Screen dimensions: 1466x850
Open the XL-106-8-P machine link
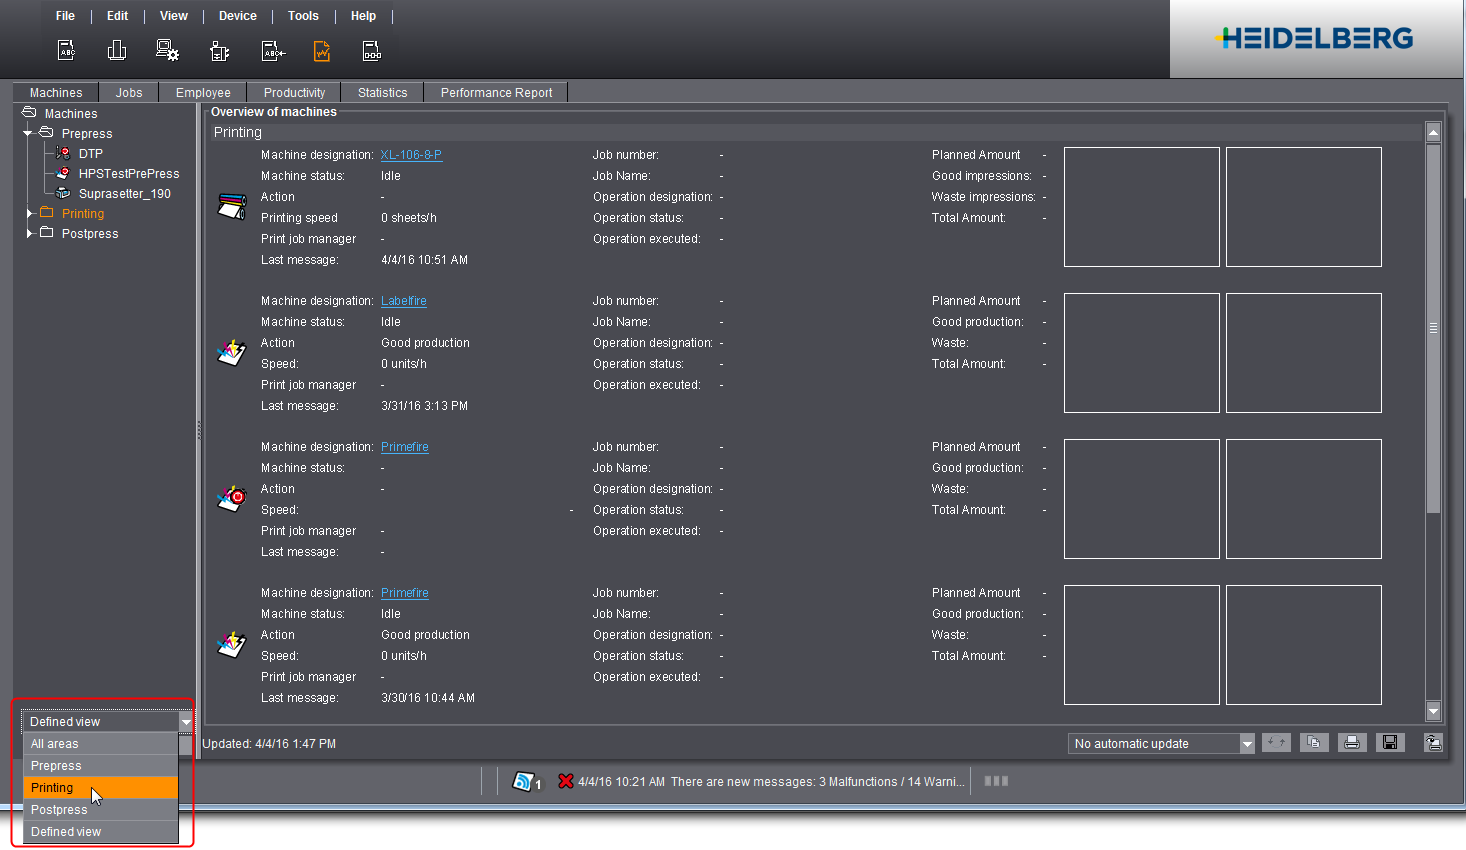click(x=411, y=155)
